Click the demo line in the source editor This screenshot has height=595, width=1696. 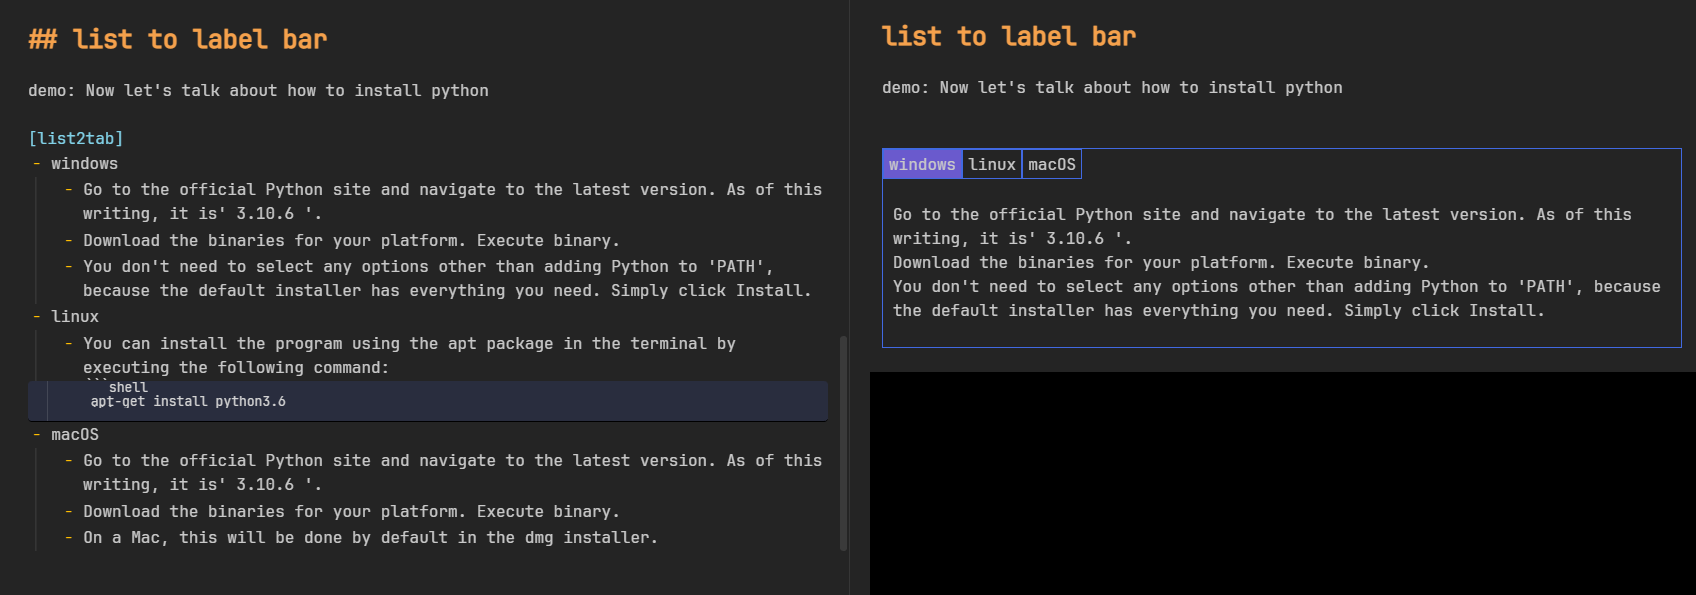(258, 91)
